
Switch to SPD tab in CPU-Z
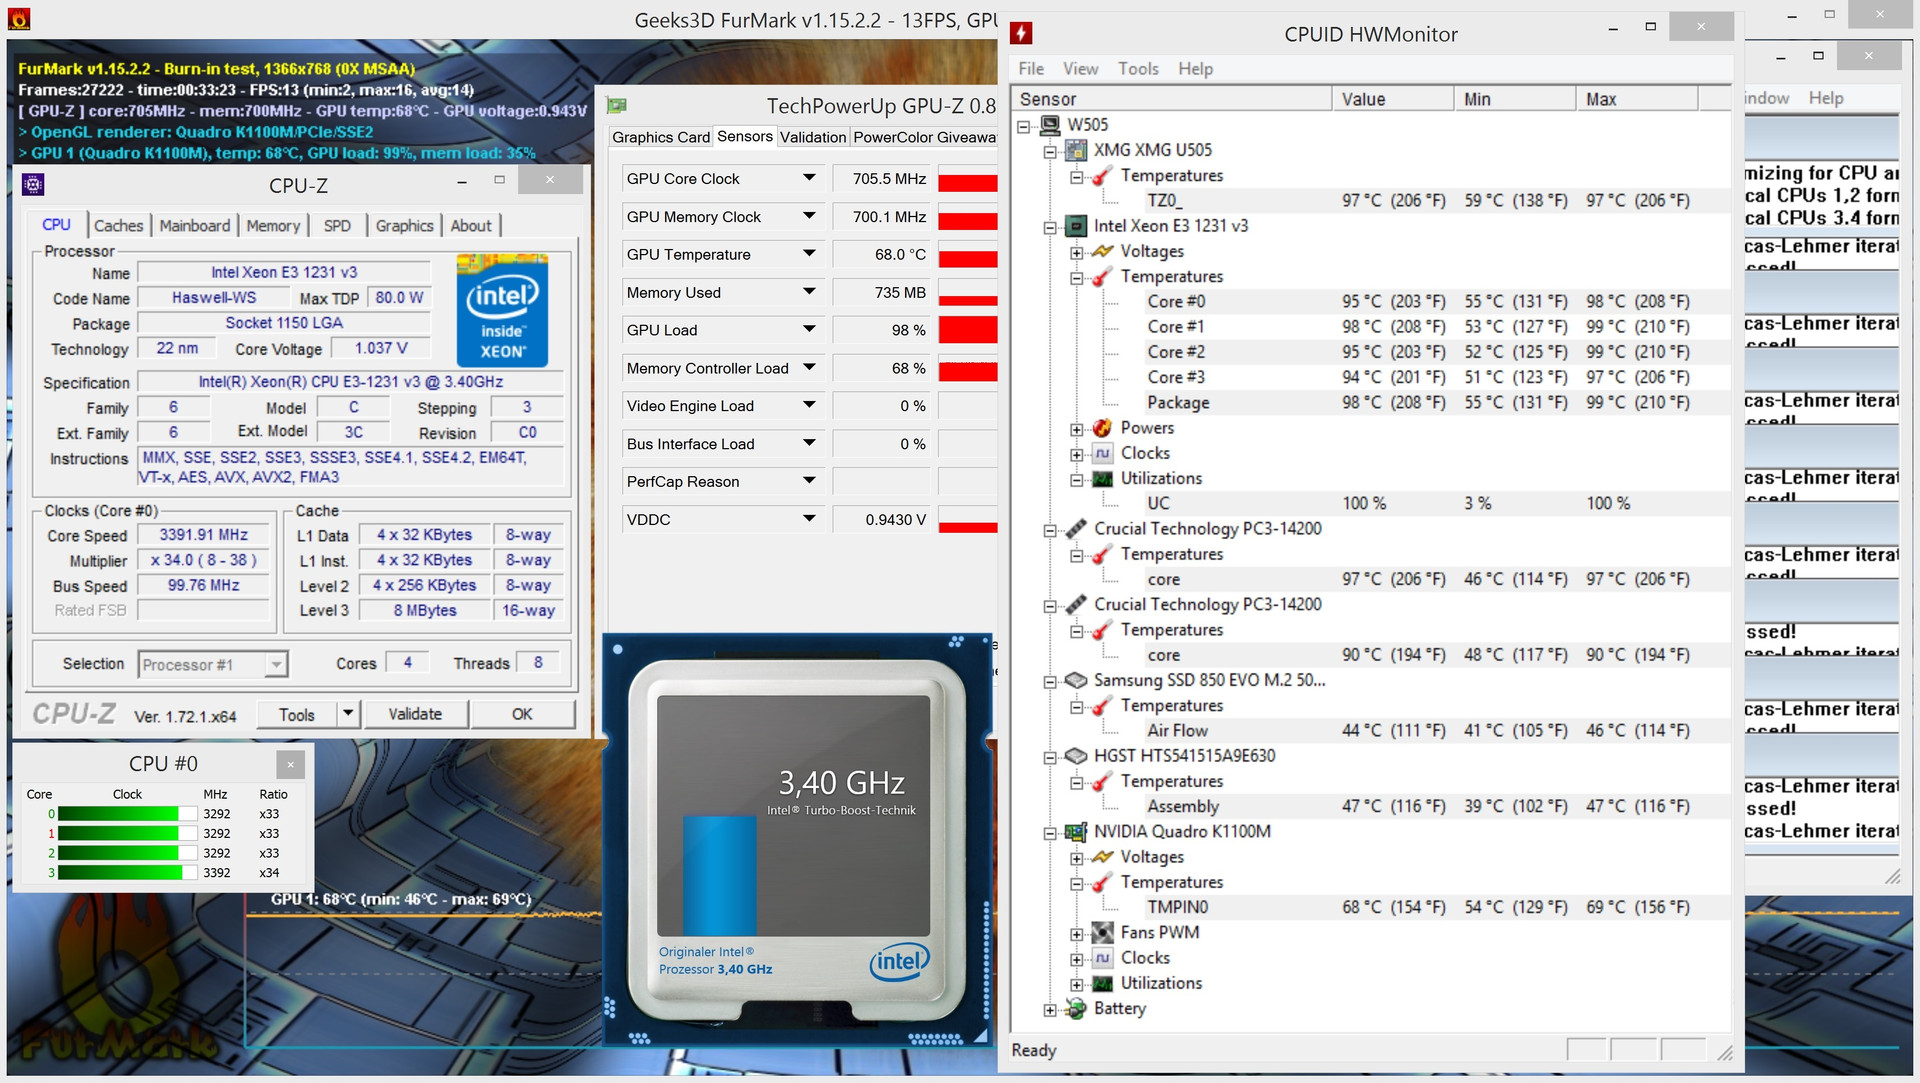(x=337, y=226)
